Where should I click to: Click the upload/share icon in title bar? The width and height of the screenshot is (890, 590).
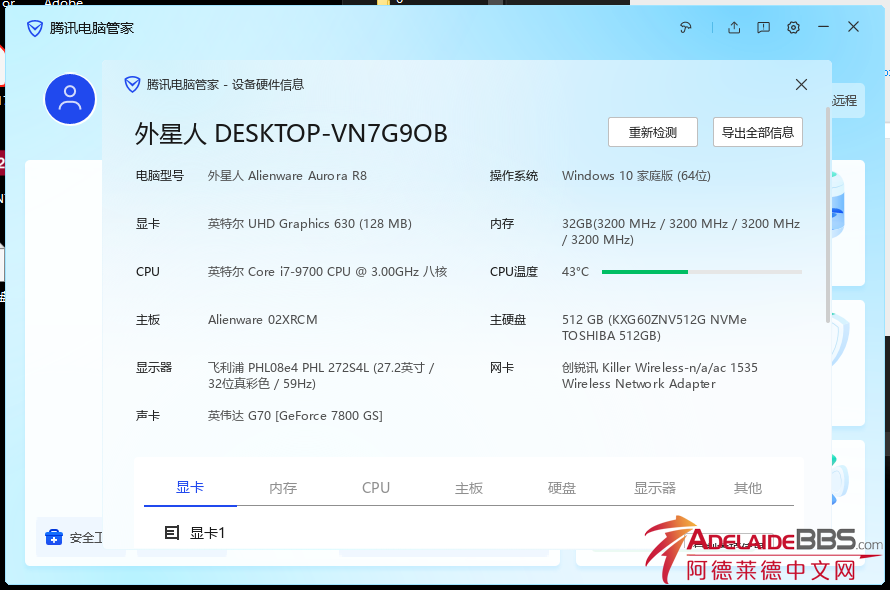tap(734, 28)
